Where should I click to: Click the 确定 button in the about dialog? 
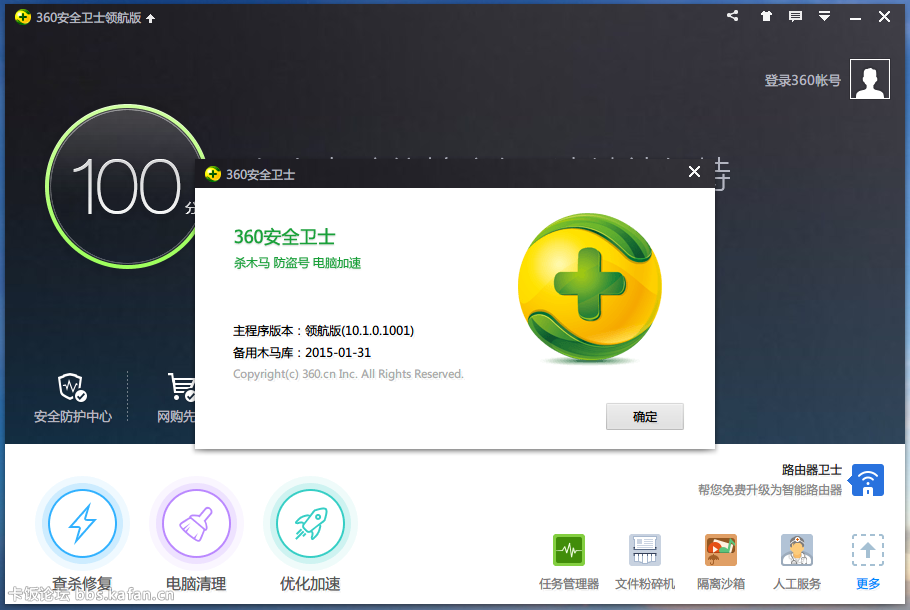[645, 417]
